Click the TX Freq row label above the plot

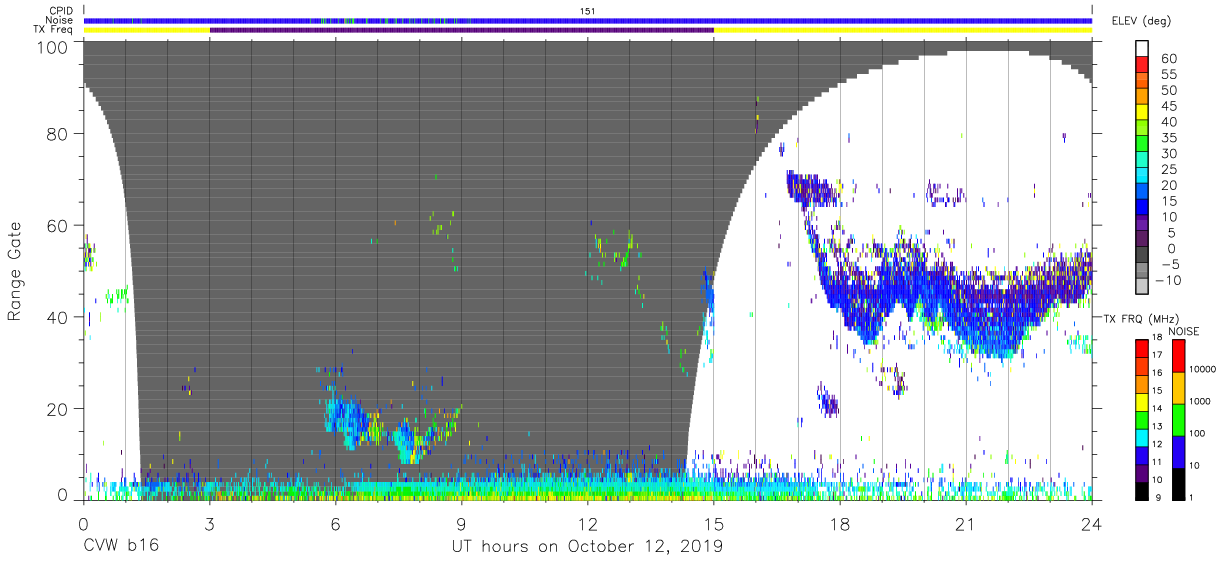(54, 30)
